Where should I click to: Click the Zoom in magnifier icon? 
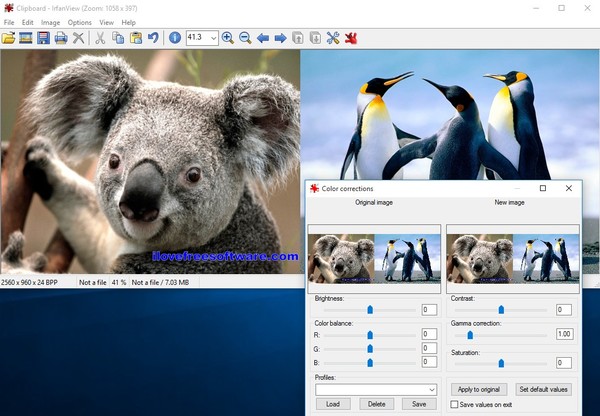pos(228,38)
